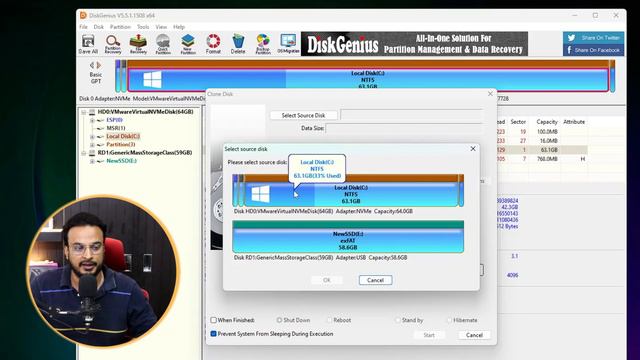Select the Hibernate radio option

(x=449, y=320)
